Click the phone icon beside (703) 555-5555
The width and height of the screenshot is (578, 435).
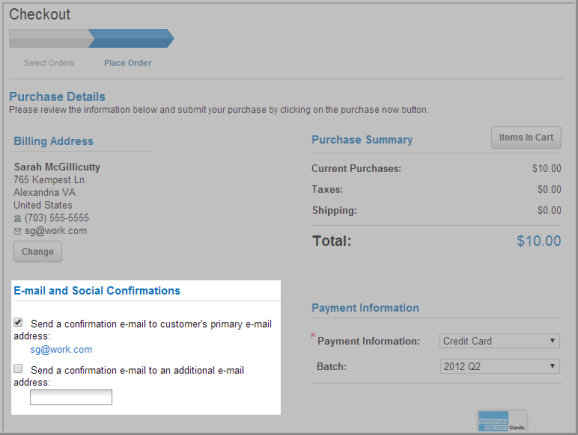tap(17, 219)
